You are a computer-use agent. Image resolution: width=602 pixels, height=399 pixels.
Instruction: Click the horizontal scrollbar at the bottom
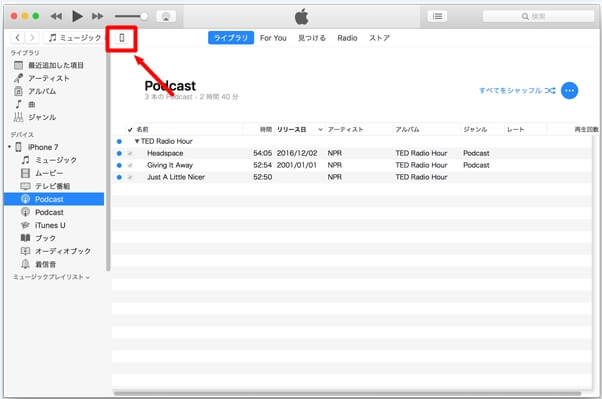click(347, 393)
